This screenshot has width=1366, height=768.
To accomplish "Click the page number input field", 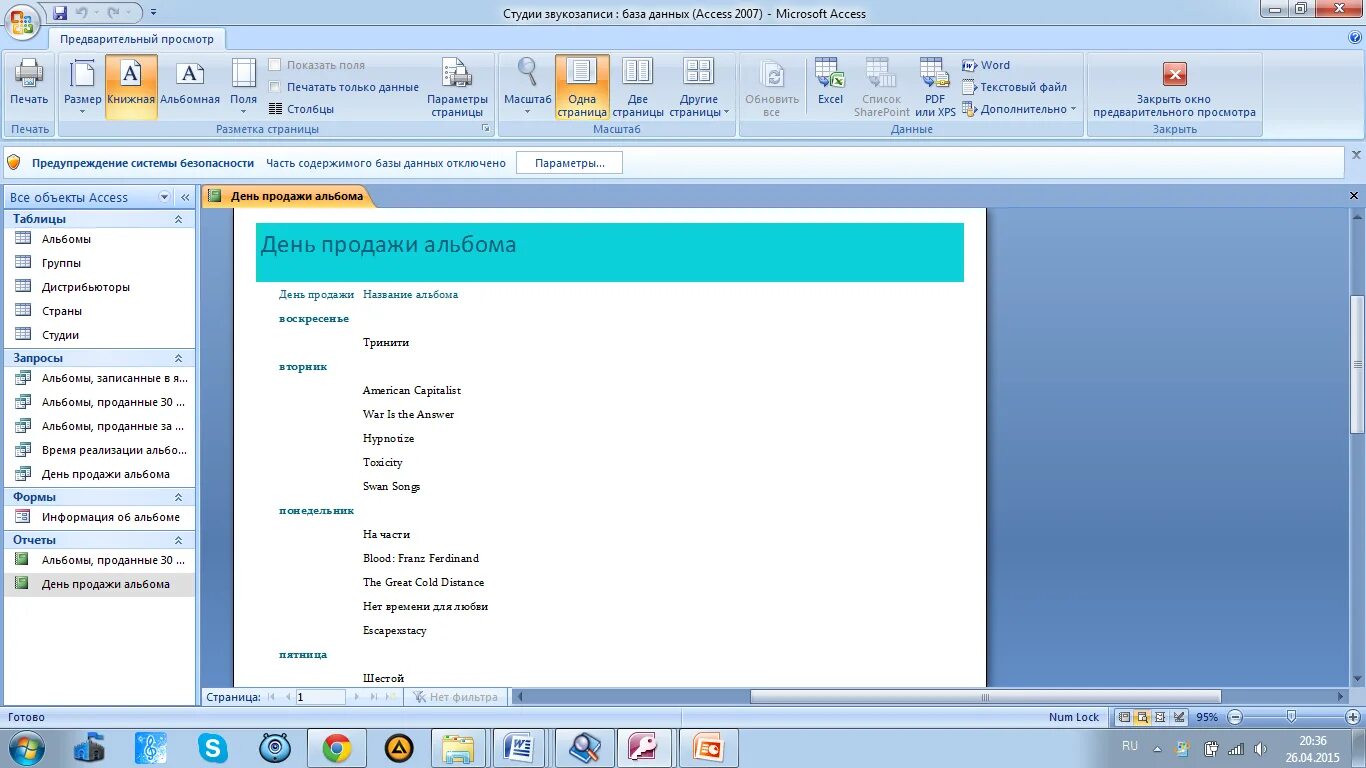I will tap(321, 697).
